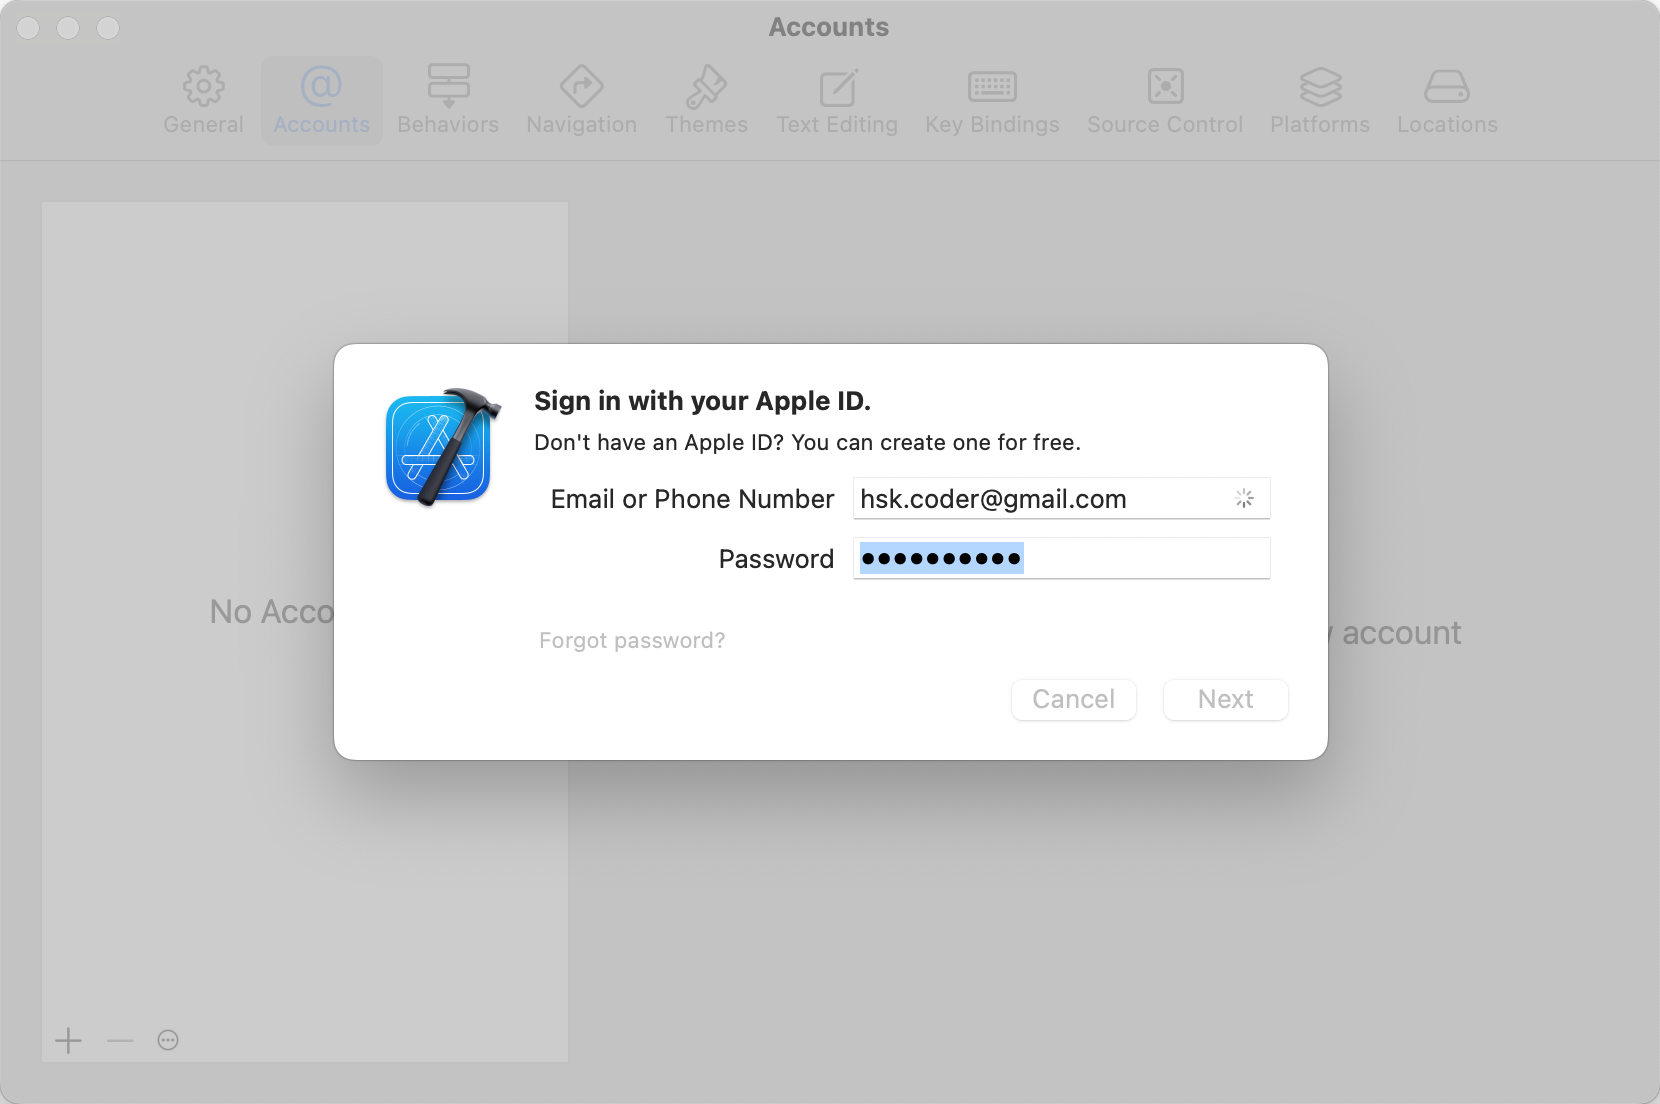This screenshot has height=1104, width=1660.
Task: Click the Platforms tab label
Action: pyautogui.click(x=1320, y=125)
